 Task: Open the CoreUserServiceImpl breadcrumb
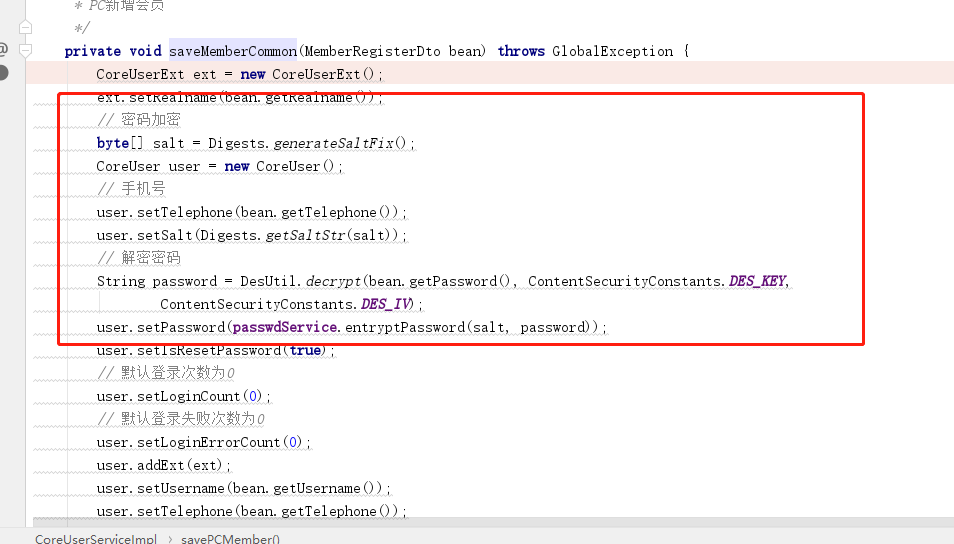tap(96, 539)
